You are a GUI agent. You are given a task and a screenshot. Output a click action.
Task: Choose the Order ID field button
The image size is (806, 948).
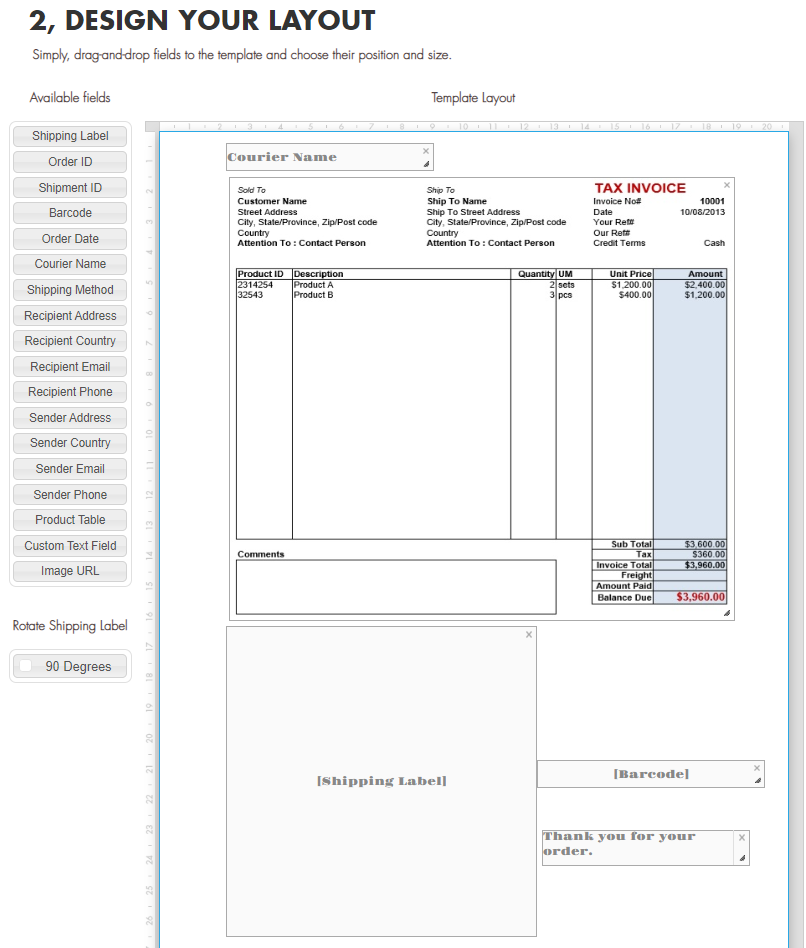coord(70,162)
